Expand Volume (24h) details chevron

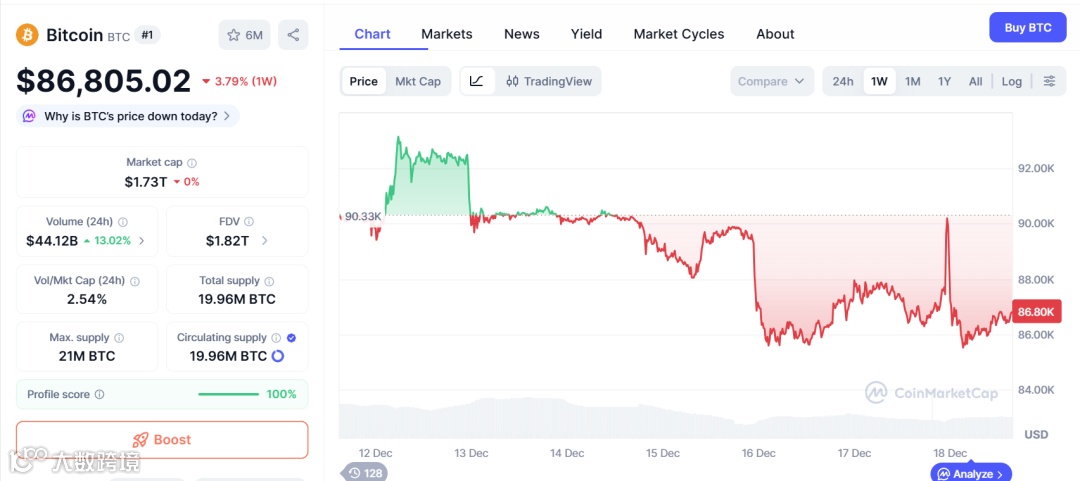point(141,240)
